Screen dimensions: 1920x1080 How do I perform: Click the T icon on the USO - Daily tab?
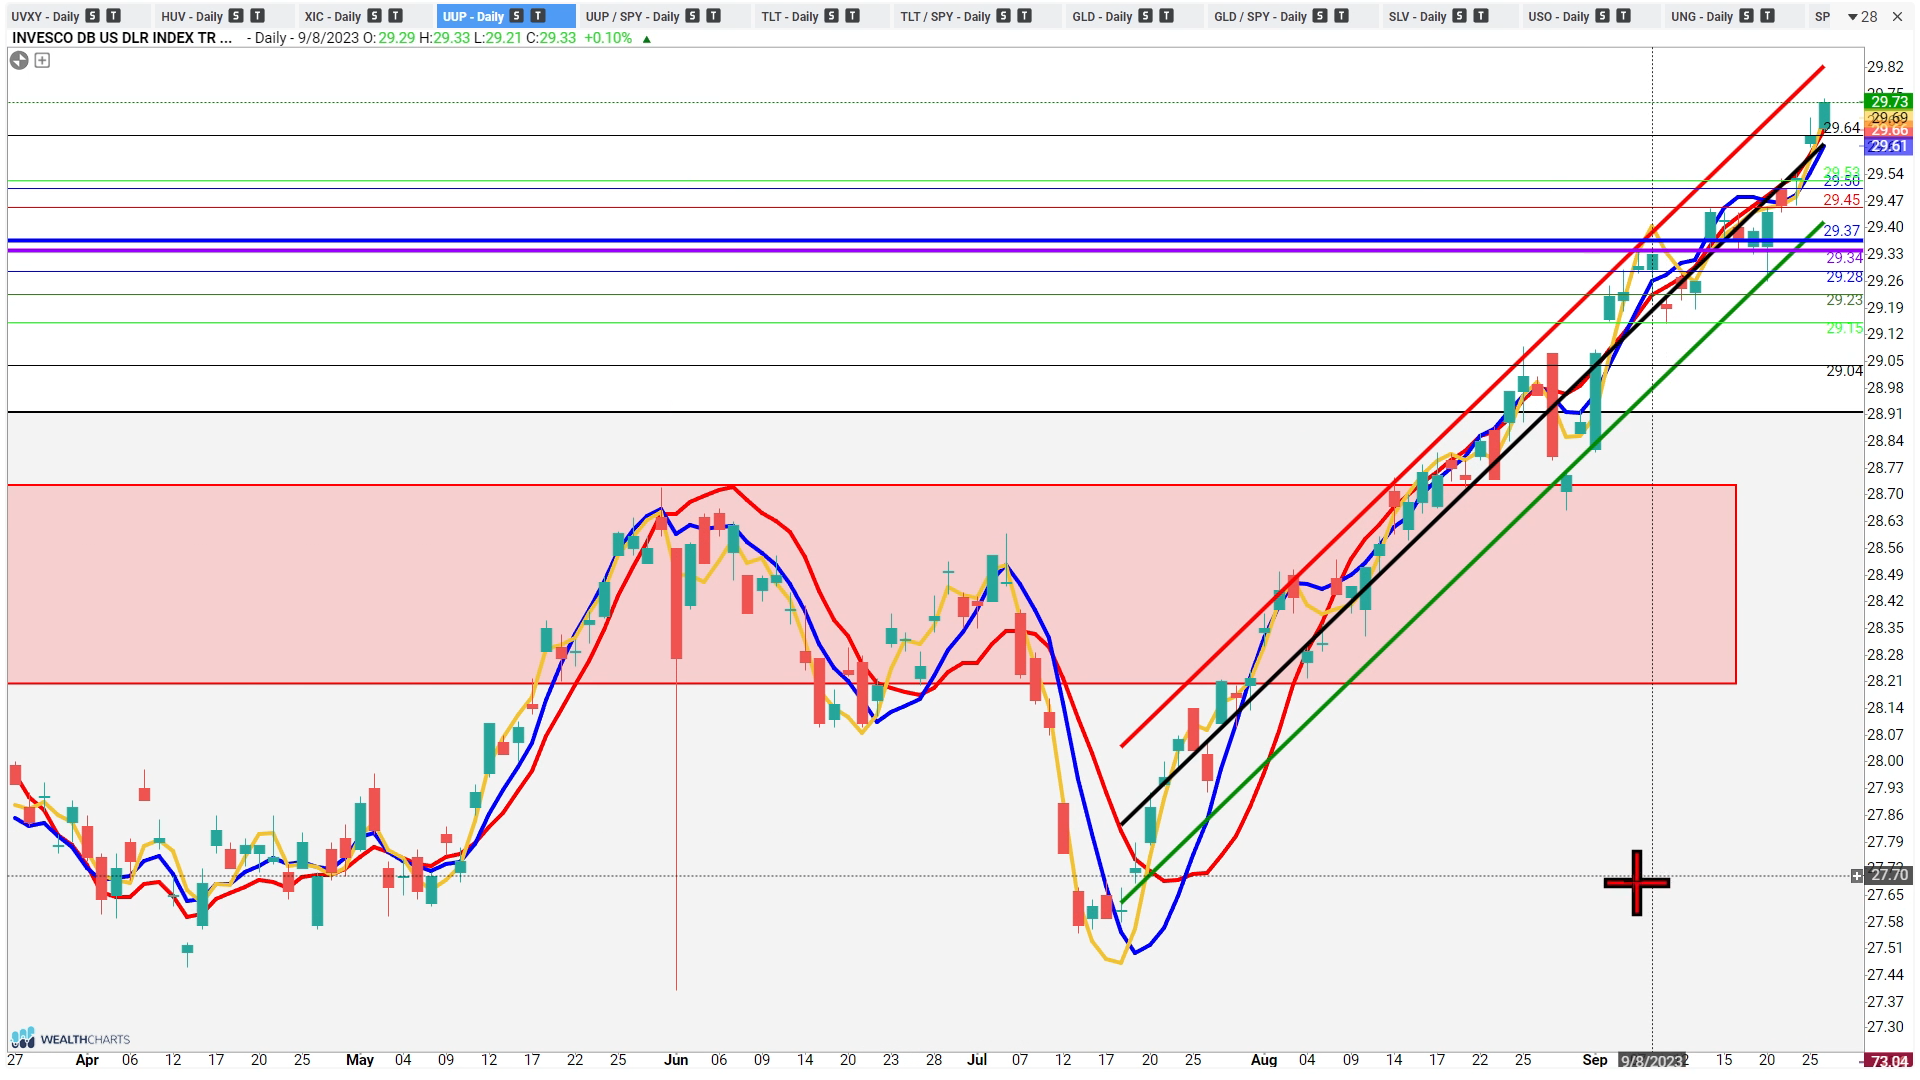tap(1624, 16)
